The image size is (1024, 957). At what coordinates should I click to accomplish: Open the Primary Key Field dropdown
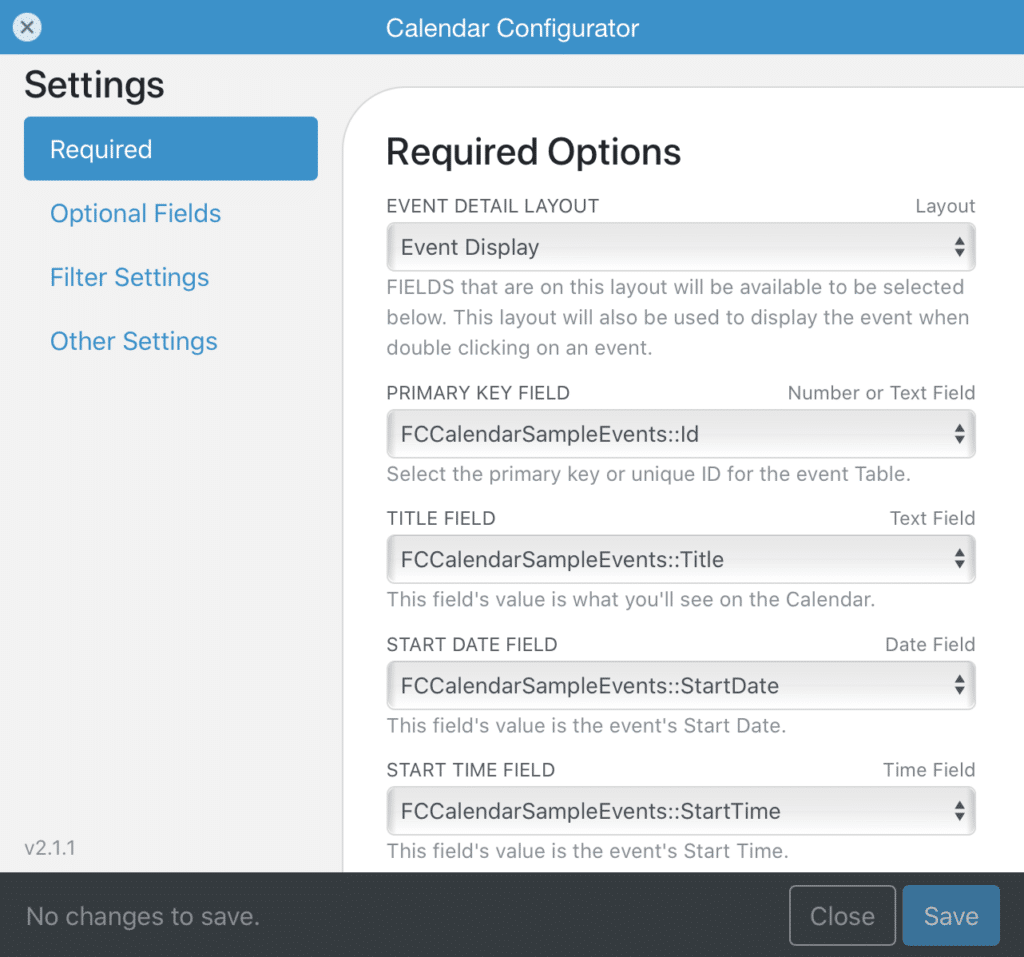[x=681, y=434]
